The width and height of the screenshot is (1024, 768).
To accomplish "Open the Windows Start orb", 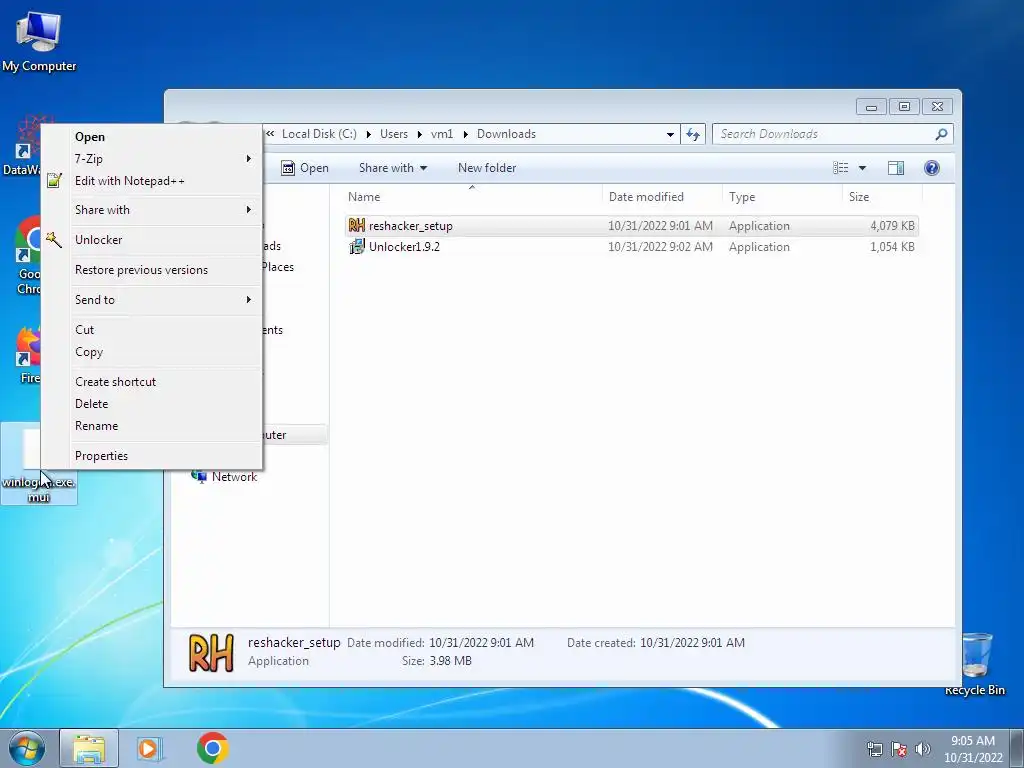I will click(x=27, y=748).
